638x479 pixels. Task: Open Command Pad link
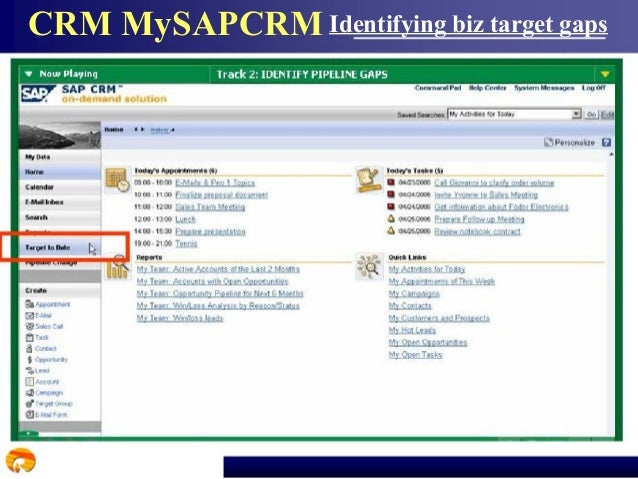[438, 88]
